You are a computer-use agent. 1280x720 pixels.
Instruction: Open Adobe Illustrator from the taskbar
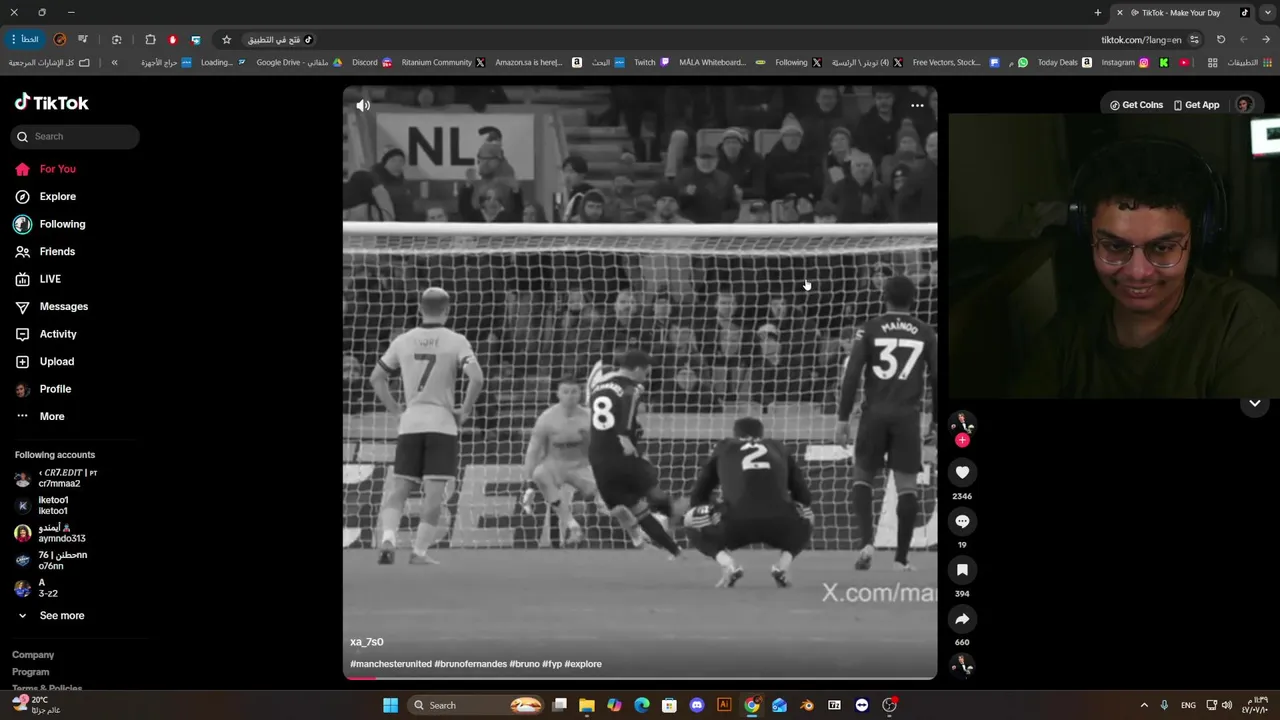tap(724, 705)
